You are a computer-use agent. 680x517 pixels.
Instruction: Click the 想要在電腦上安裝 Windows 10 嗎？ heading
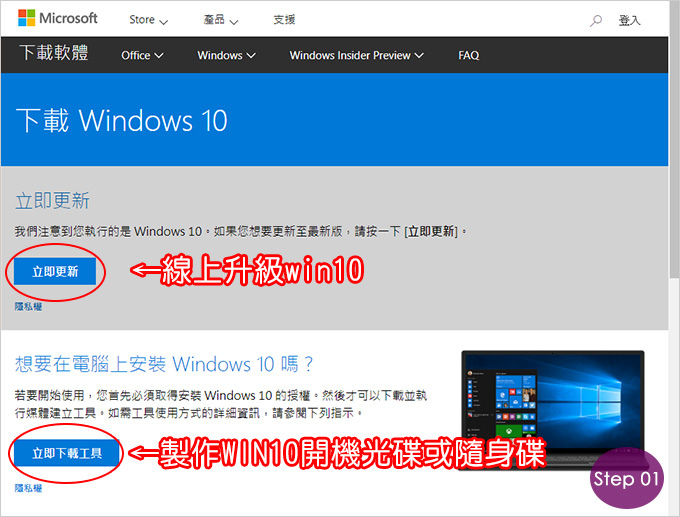(164, 364)
